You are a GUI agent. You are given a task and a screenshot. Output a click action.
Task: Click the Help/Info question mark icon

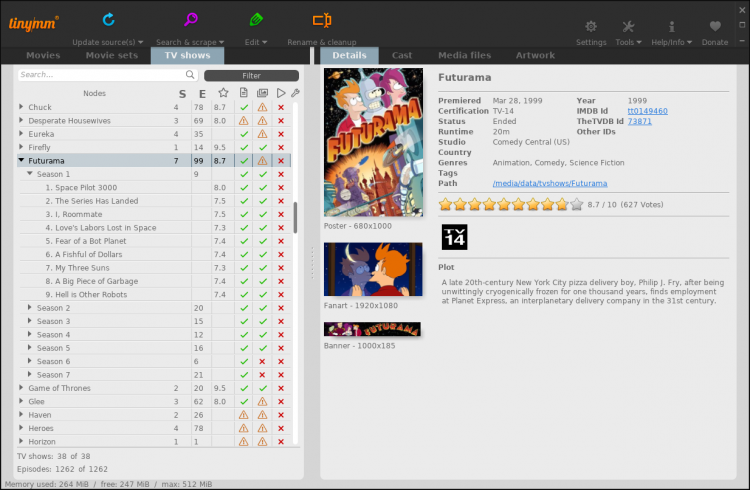[x=672, y=27]
